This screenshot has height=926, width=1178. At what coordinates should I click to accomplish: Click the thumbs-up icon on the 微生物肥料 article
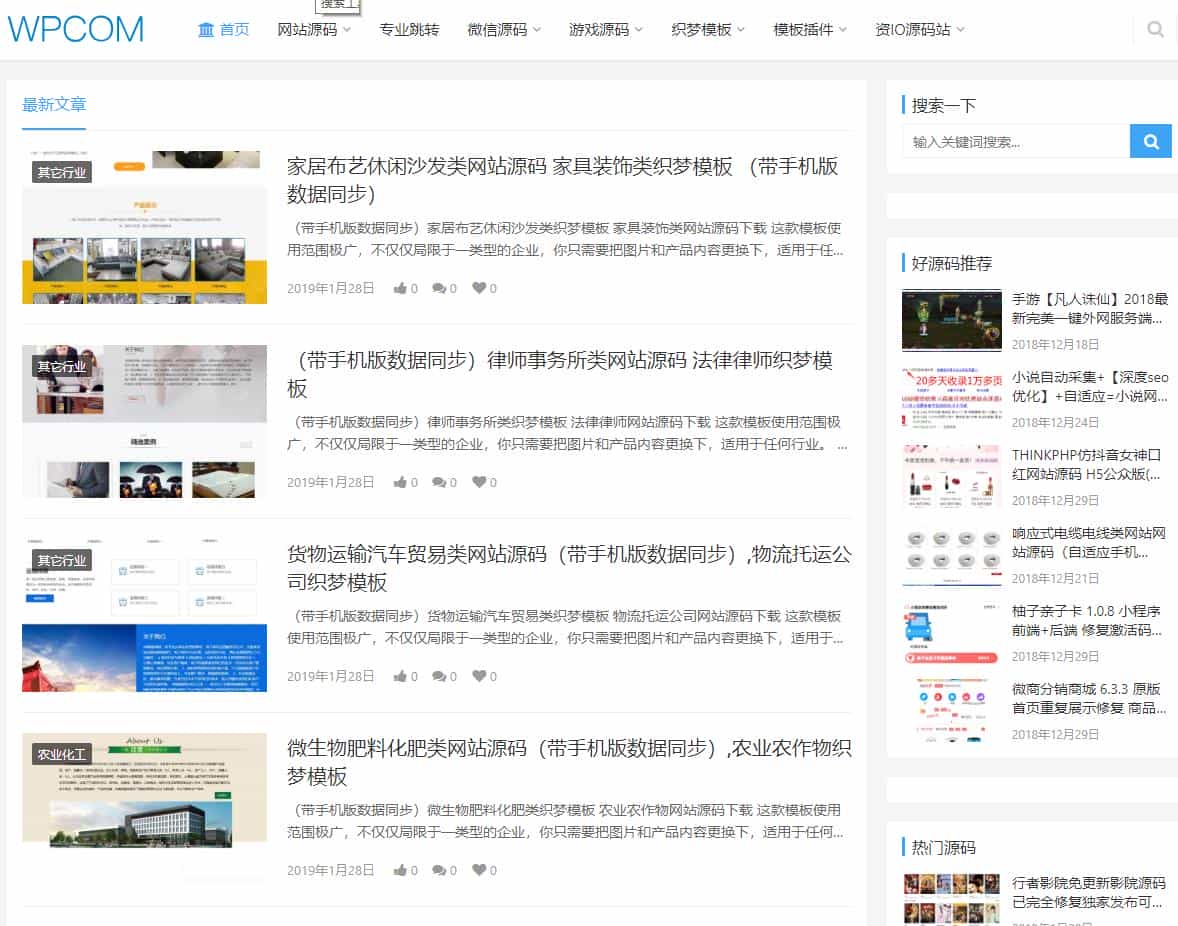[402, 870]
